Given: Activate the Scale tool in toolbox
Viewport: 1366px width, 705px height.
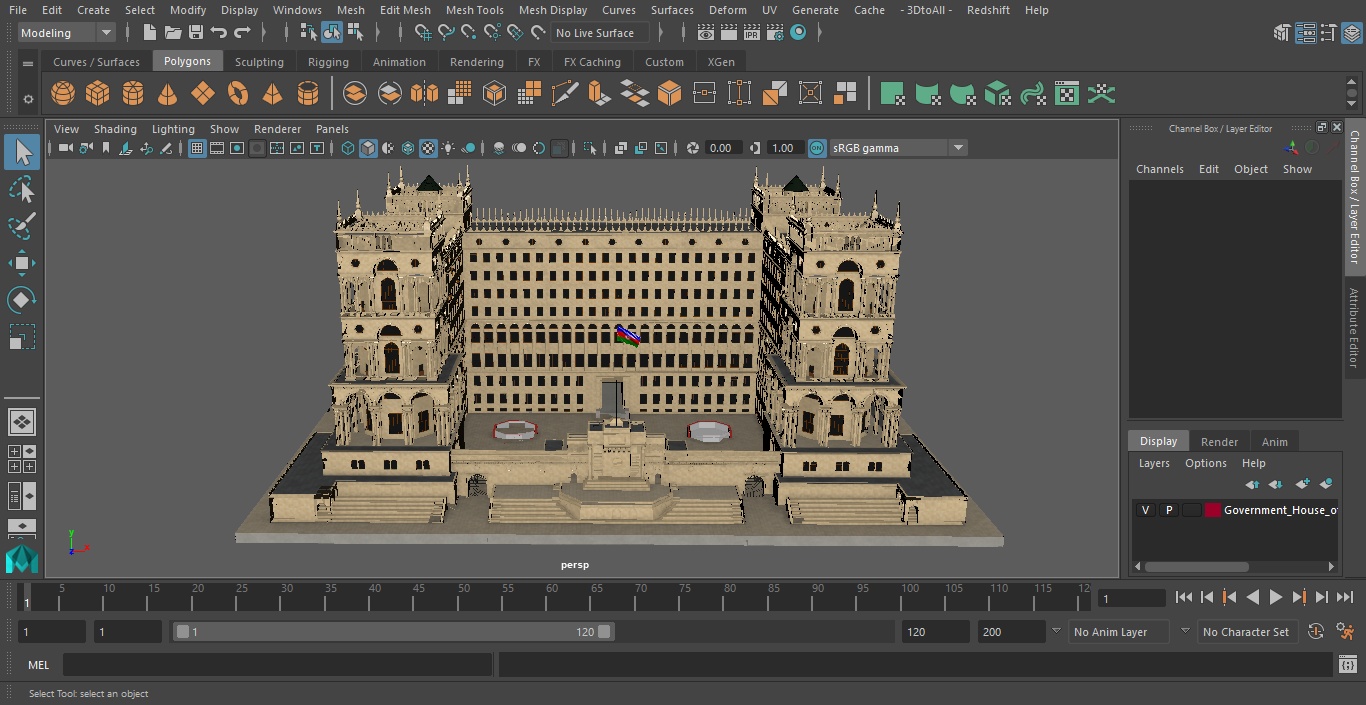Looking at the screenshot, I should click(x=22, y=337).
